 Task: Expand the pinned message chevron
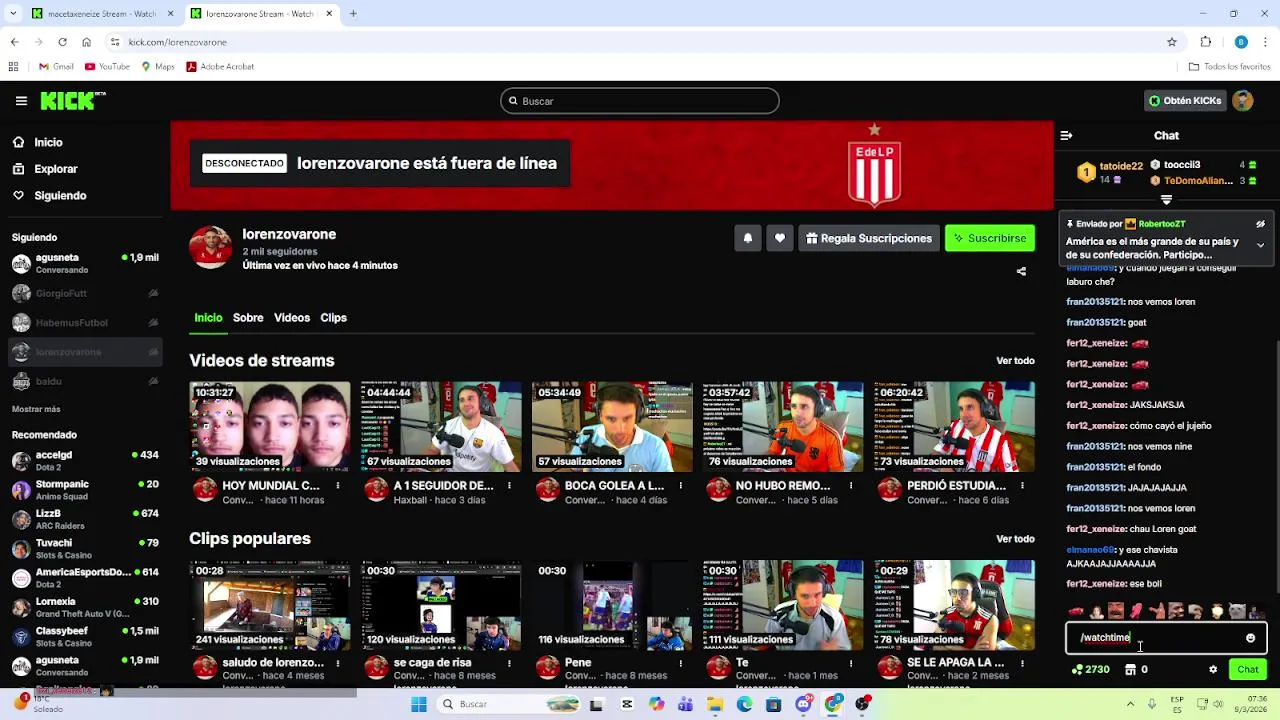pyautogui.click(x=1260, y=245)
